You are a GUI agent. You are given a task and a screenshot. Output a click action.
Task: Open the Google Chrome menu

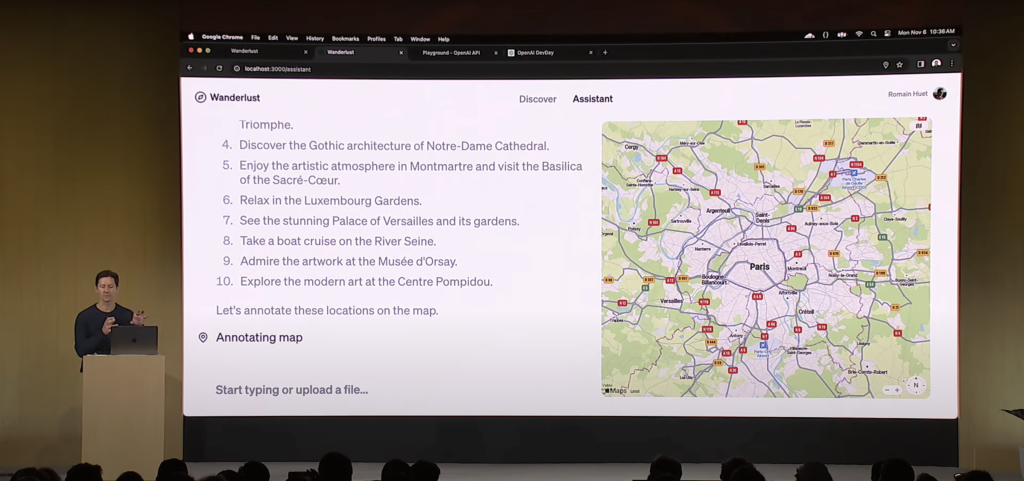pyautogui.click(x=222, y=38)
